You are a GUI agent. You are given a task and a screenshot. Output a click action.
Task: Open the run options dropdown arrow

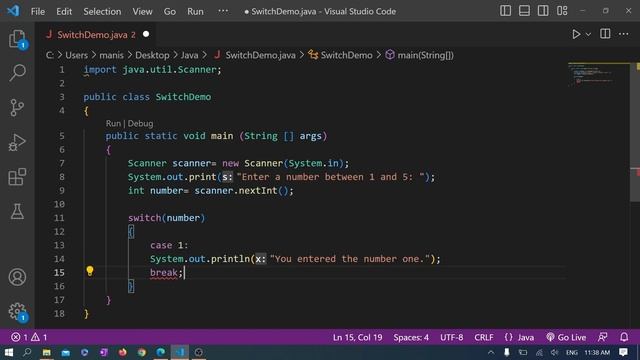(588, 35)
